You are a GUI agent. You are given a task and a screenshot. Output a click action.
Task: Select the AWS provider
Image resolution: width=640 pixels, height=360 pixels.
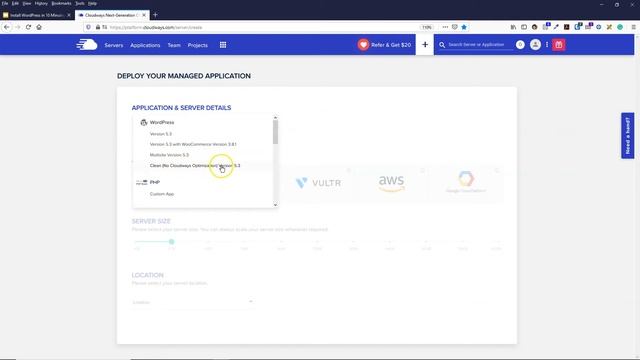391,183
